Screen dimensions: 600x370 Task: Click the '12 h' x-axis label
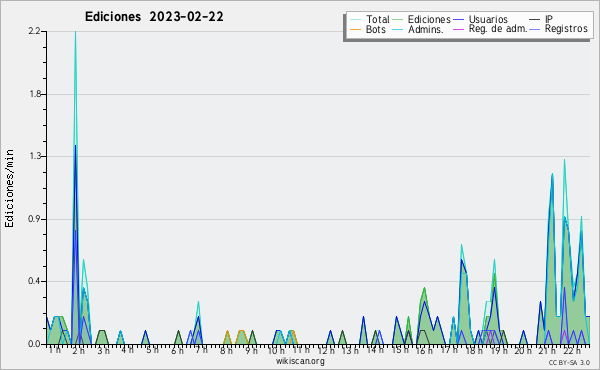(326, 350)
